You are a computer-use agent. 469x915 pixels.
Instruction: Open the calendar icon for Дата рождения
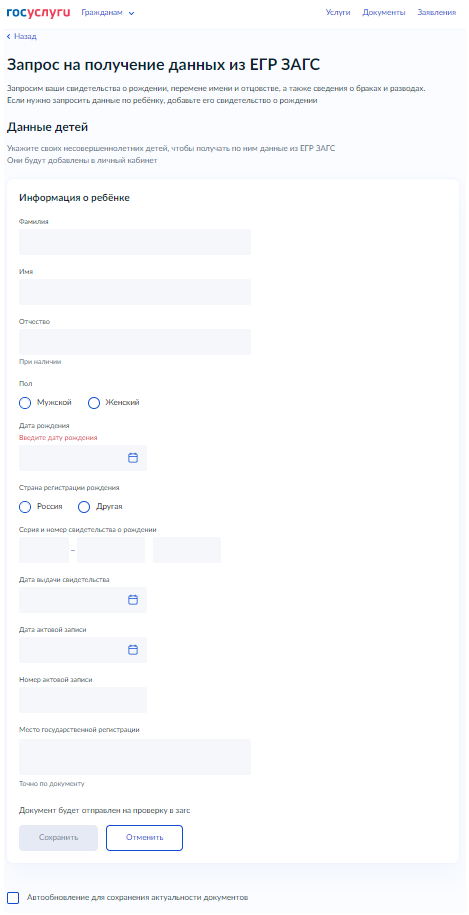(133, 458)
